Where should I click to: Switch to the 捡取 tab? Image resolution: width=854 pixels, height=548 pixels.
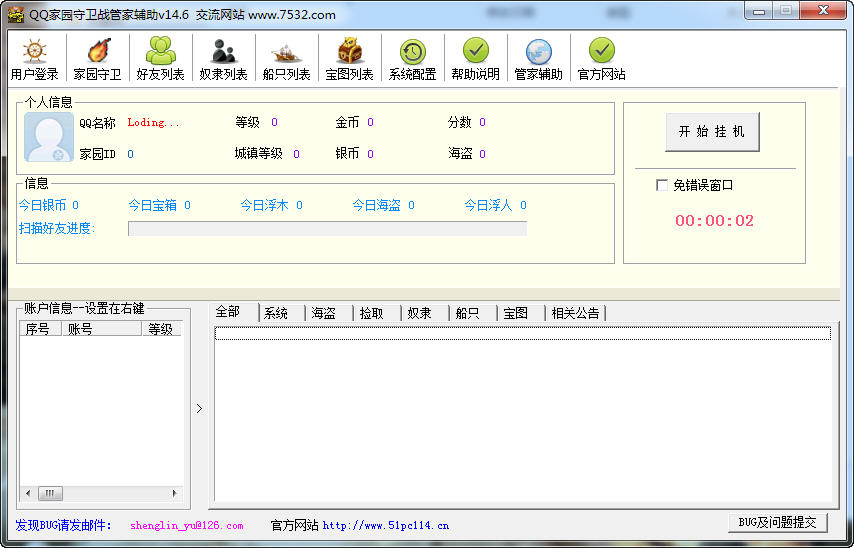(371, 313)
